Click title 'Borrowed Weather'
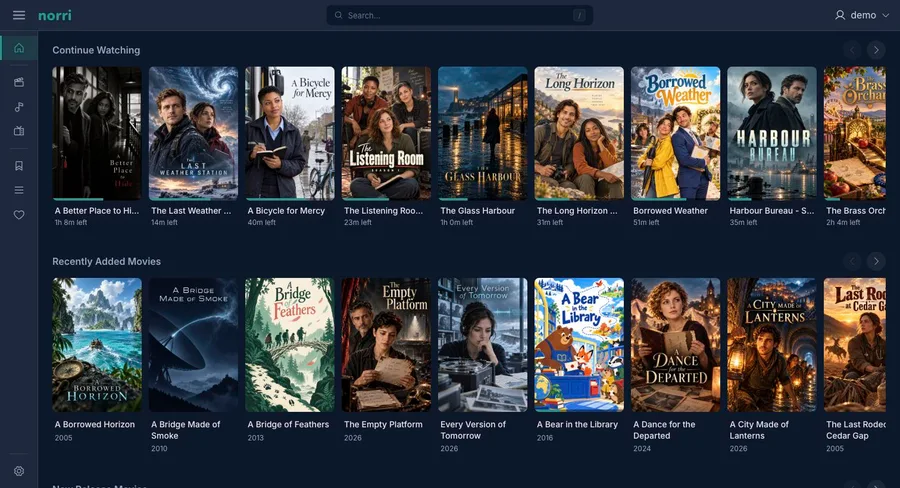This screenshot has width=900, height=488. (x=670, y=211)
